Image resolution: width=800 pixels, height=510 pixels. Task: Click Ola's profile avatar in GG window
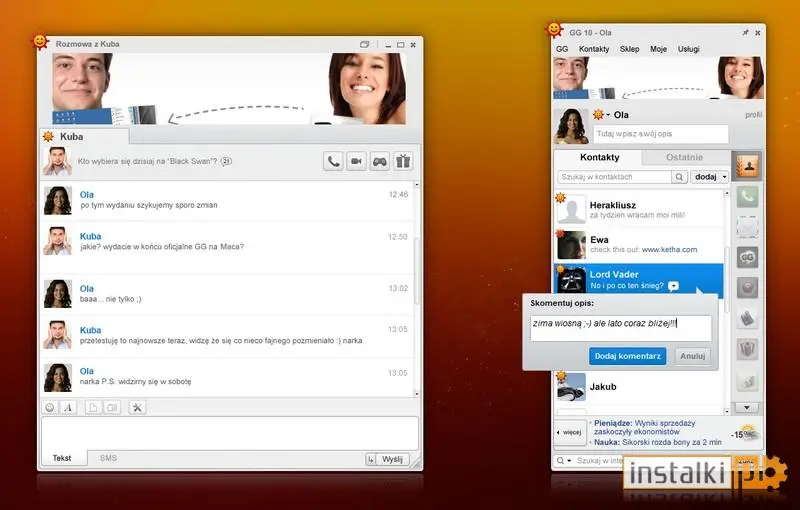click(571, 126)
